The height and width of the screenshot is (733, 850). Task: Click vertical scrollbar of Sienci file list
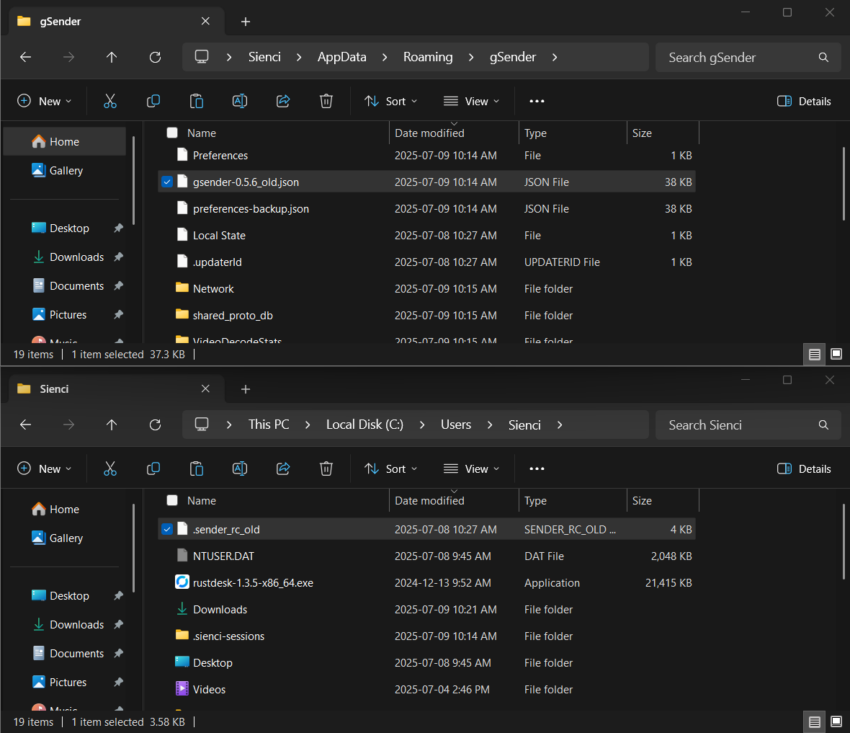click(x=843, y=542)
